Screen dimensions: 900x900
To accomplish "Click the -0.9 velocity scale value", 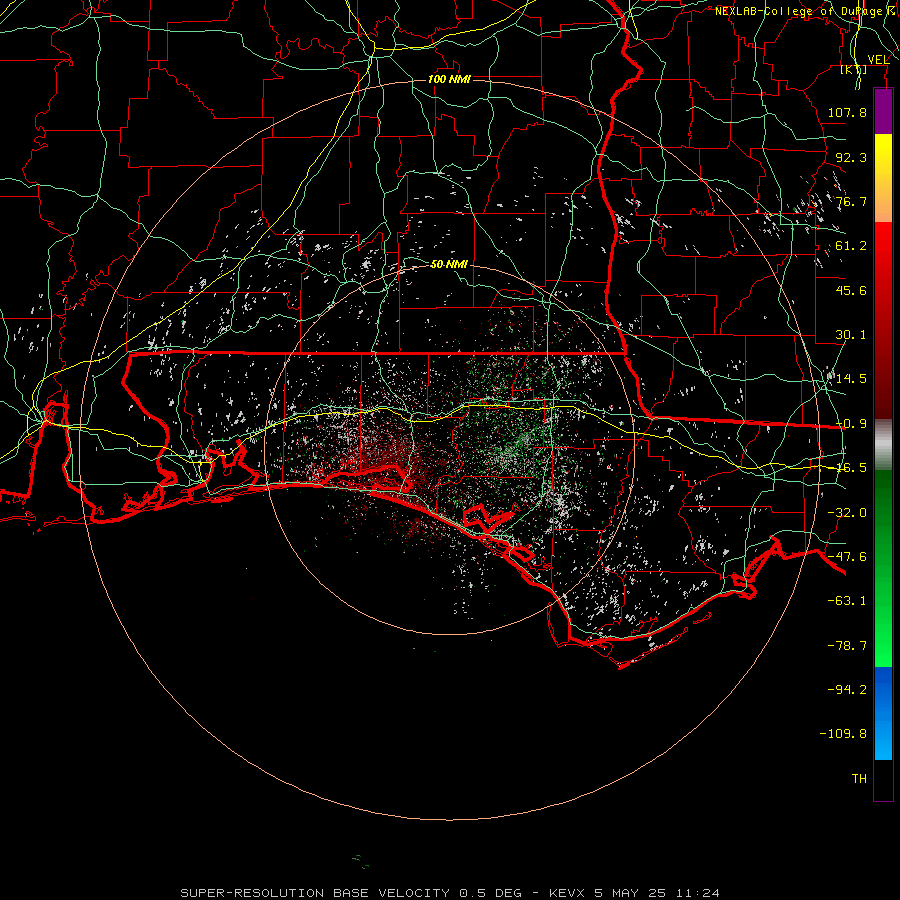I will coord(851,424).
